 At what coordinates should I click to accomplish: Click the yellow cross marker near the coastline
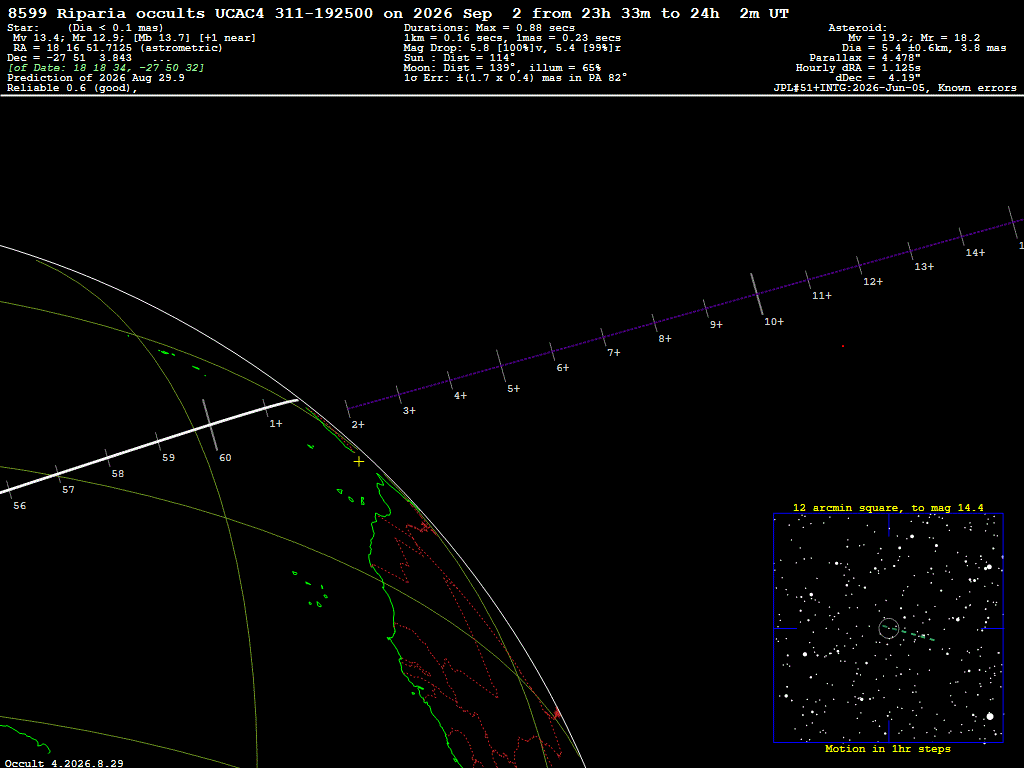click(359, 462)
